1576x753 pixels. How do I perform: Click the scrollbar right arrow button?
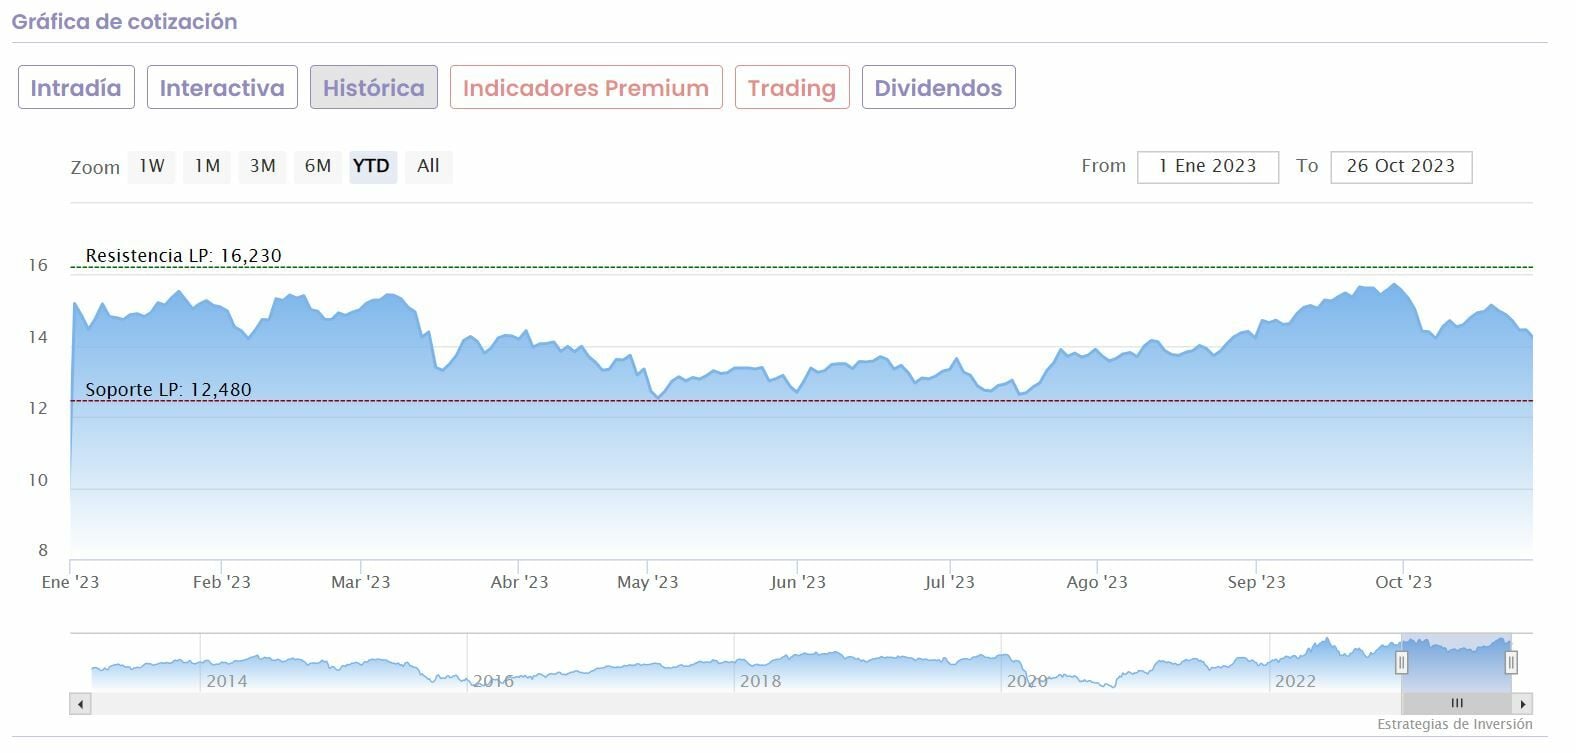click(x=1522, y=704)
